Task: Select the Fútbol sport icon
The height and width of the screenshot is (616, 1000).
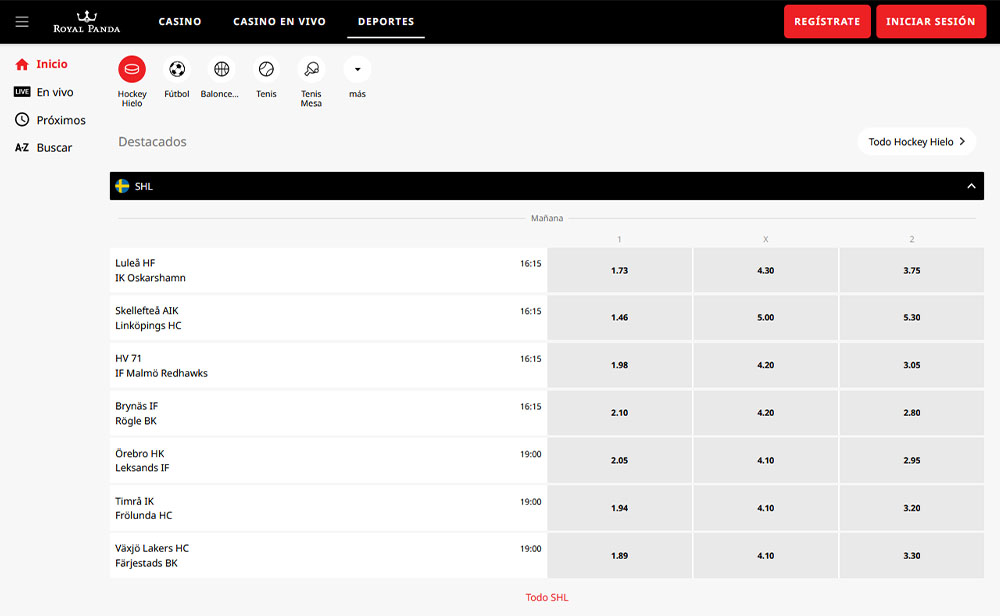Action: click(177, 70)
